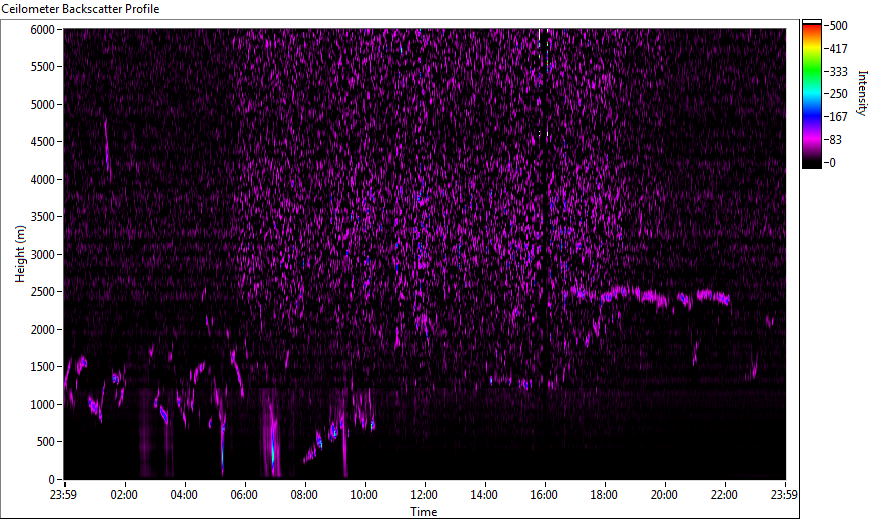The width and height of the screenshot is (872, 519).
Task: Click the last 23:59 time axis label
Action: pyautogui.click(x=784, y=495)
